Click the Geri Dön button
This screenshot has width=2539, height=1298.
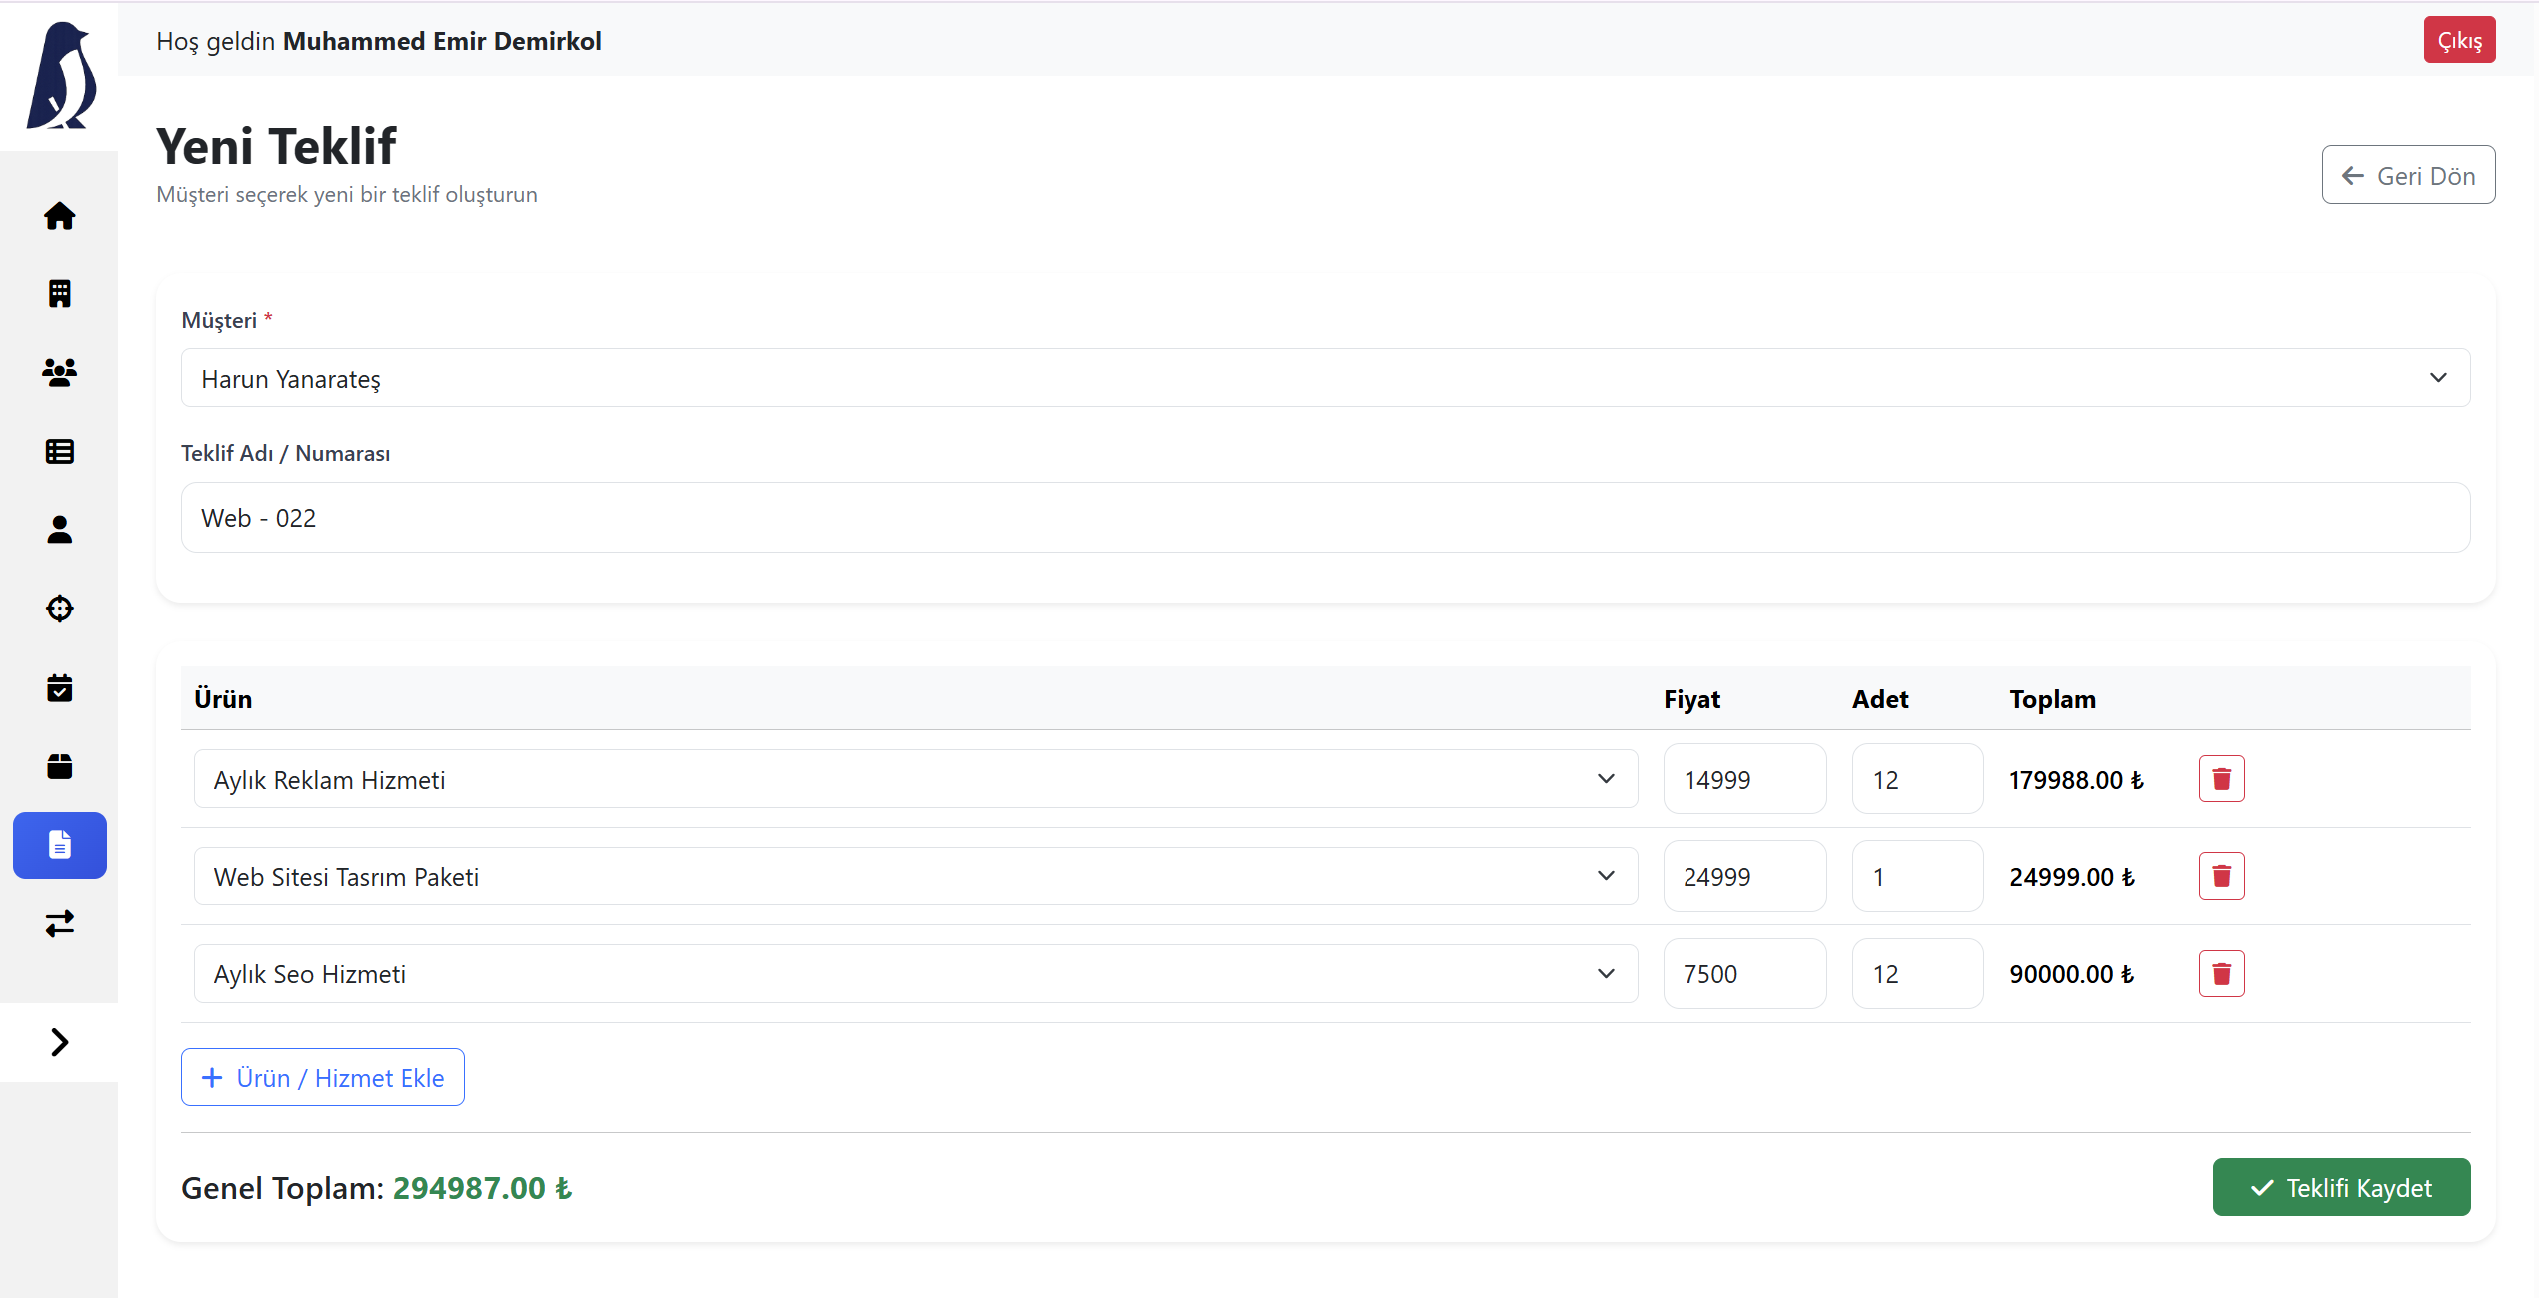pyautogui.click(x=2407, y=175)
